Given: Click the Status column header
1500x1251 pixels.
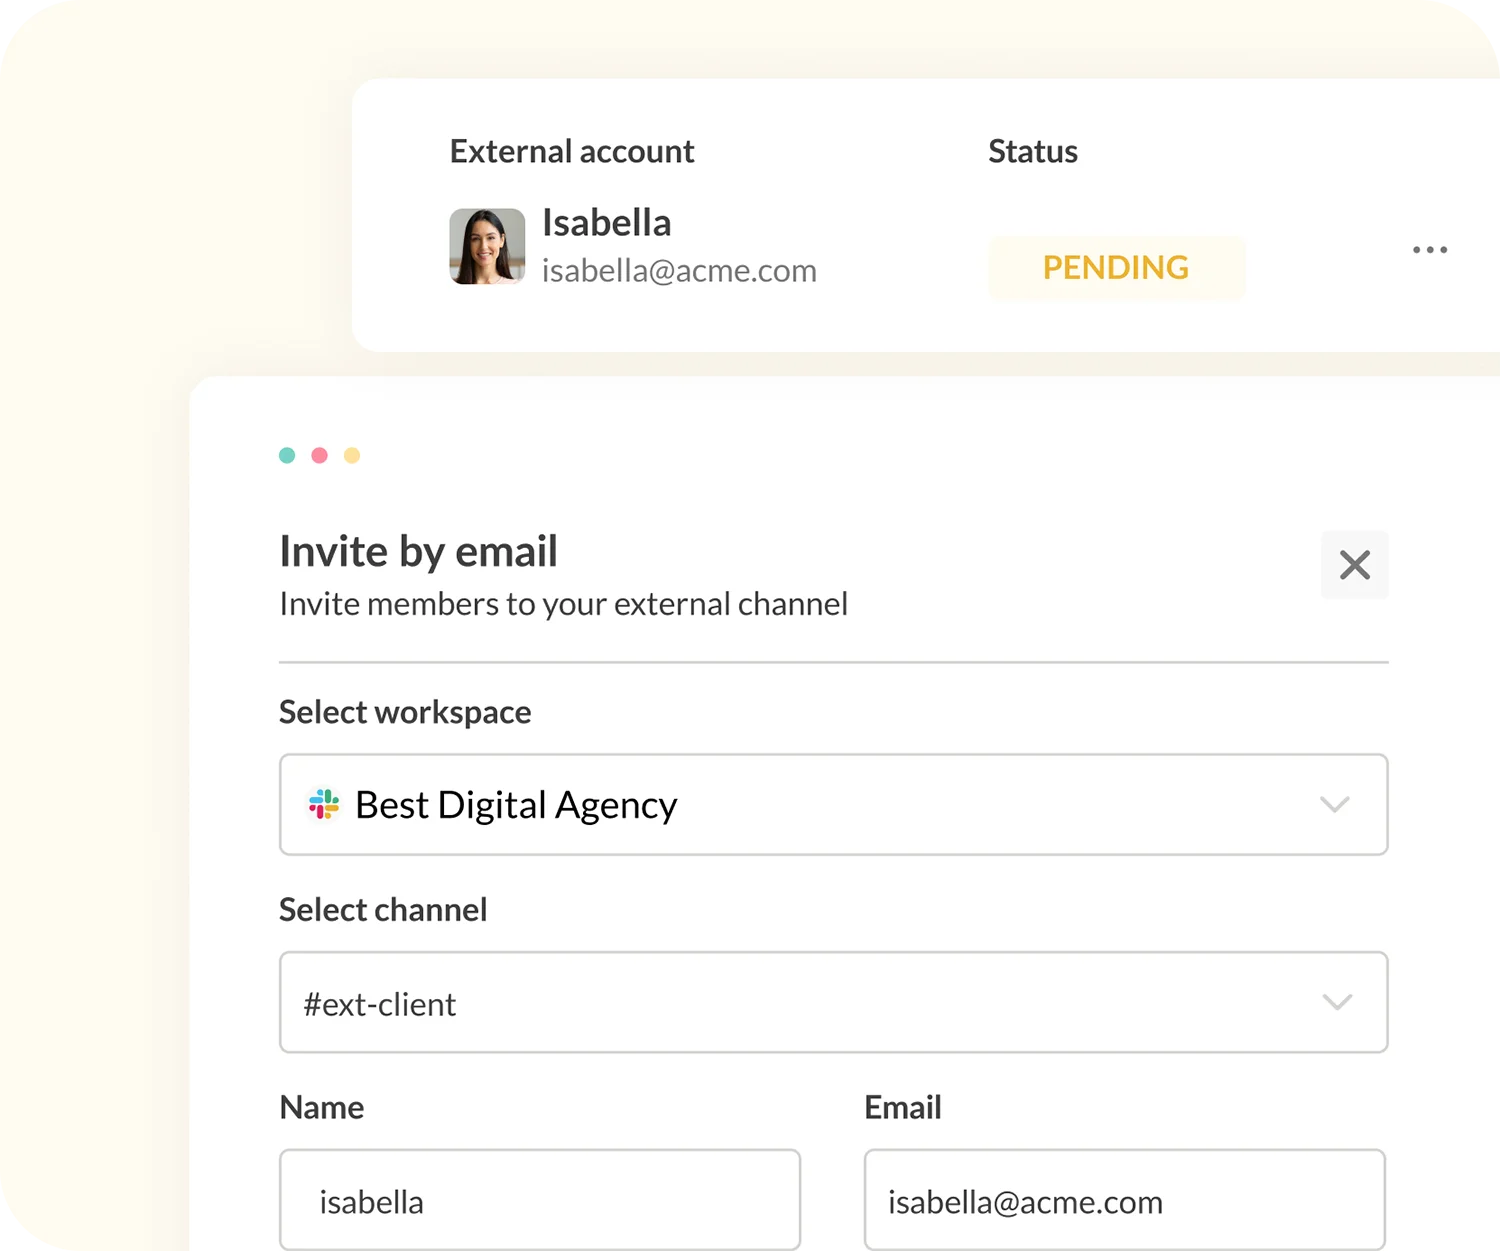Looking at the screenshot, I should [x=1033, y=151].
